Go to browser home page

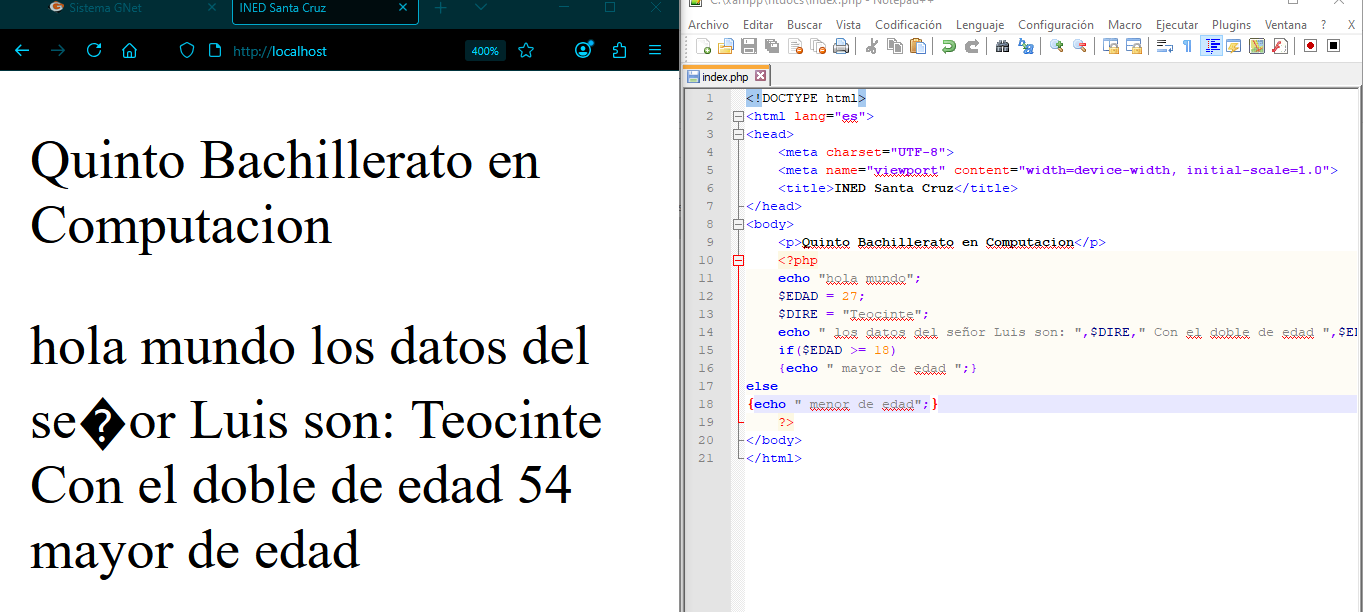(x=129, y=50)
